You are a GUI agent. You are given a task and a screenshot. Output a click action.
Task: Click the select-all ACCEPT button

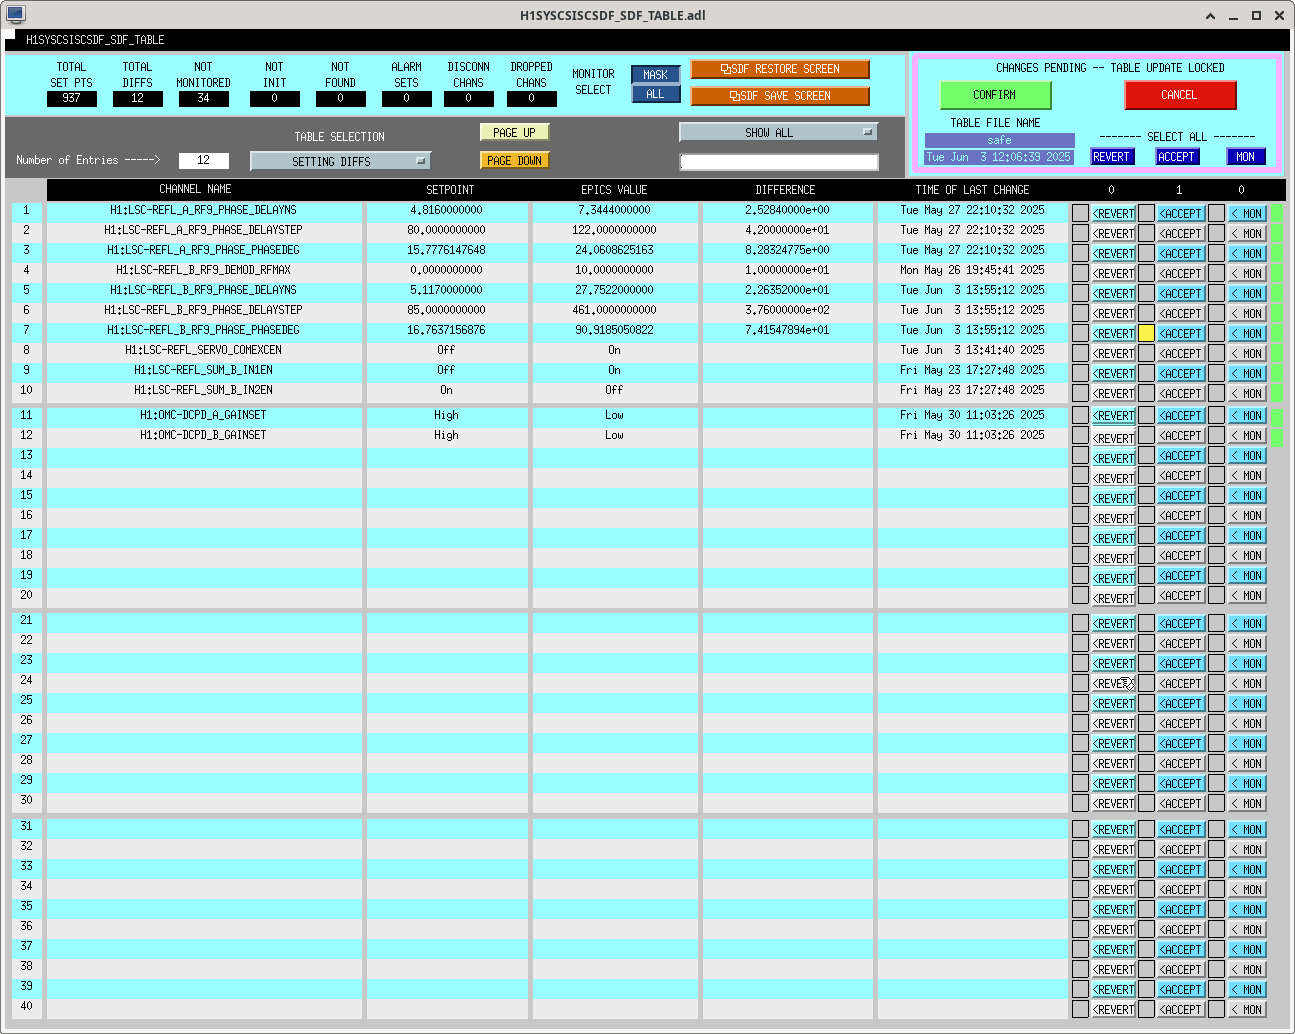pos(1177,157)
